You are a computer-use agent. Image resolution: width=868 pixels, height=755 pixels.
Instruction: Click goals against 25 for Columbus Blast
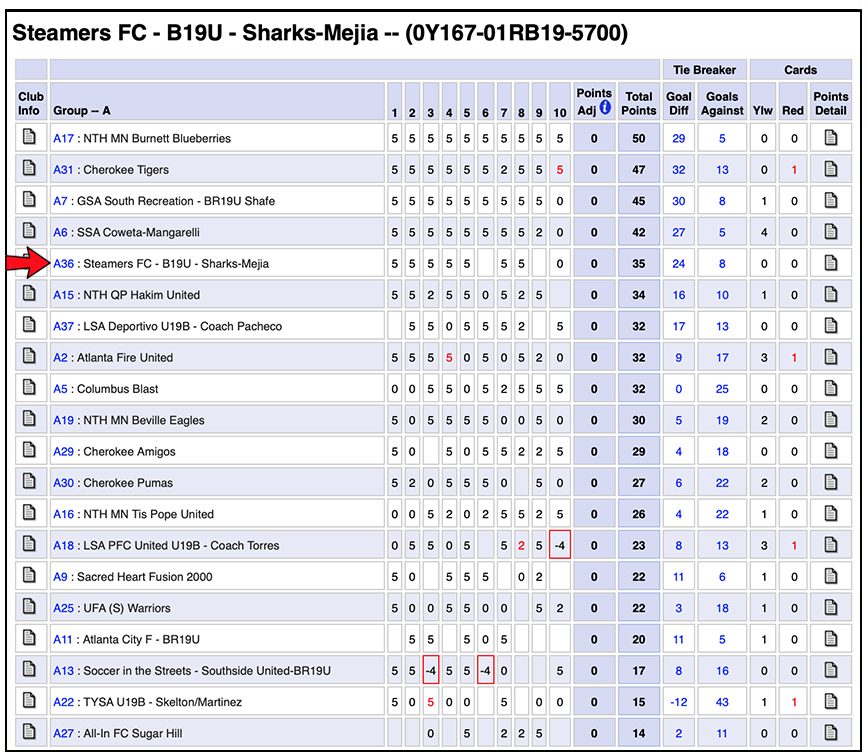[722, 389]
